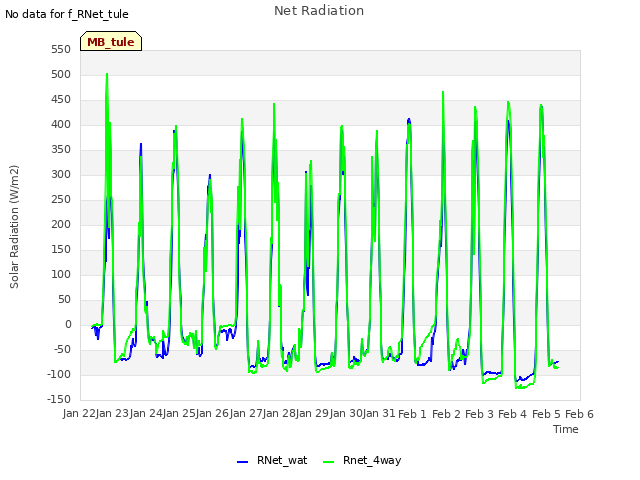Click the Jan 26 x-axis tick label

[x=212, y=413]
